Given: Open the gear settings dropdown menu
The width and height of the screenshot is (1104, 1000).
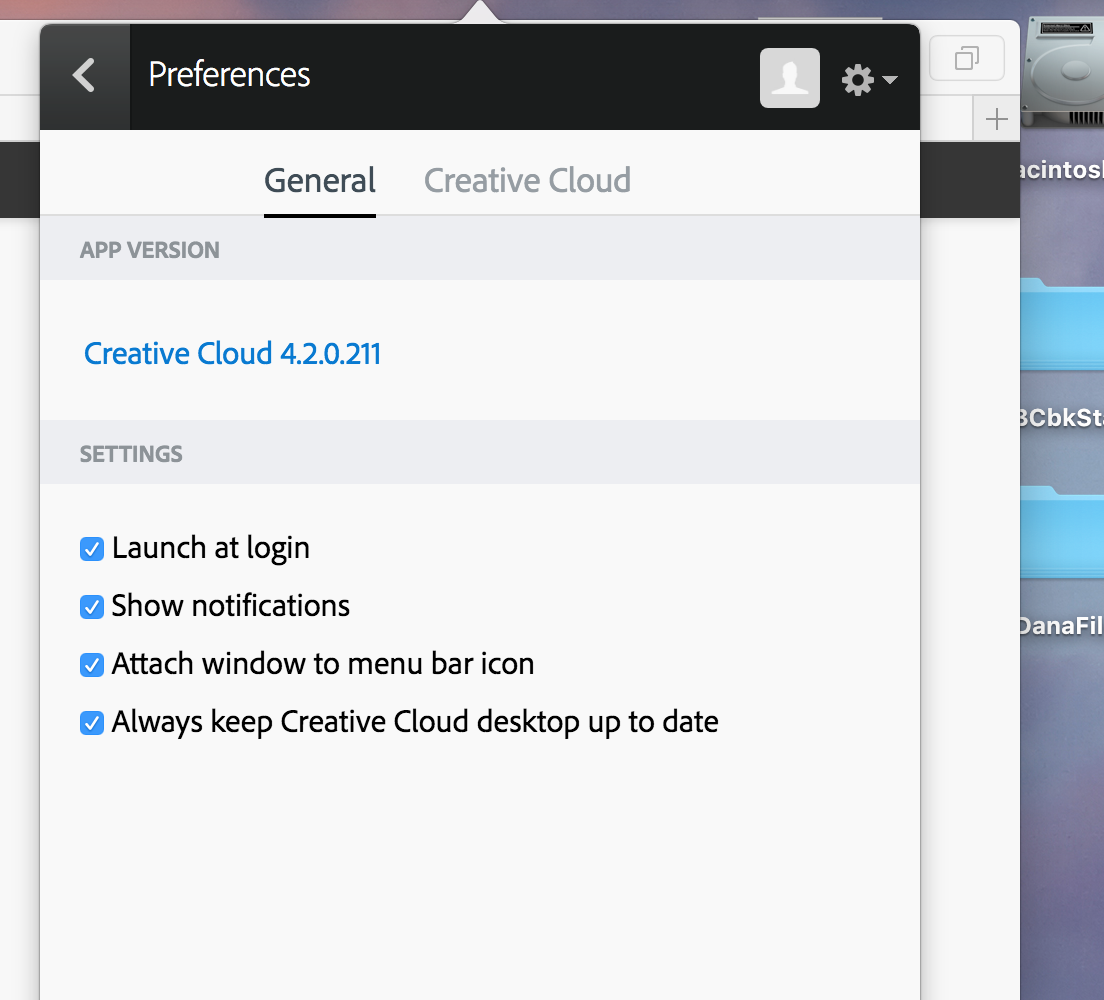Looking at the screenshot, I should (868, 79).
